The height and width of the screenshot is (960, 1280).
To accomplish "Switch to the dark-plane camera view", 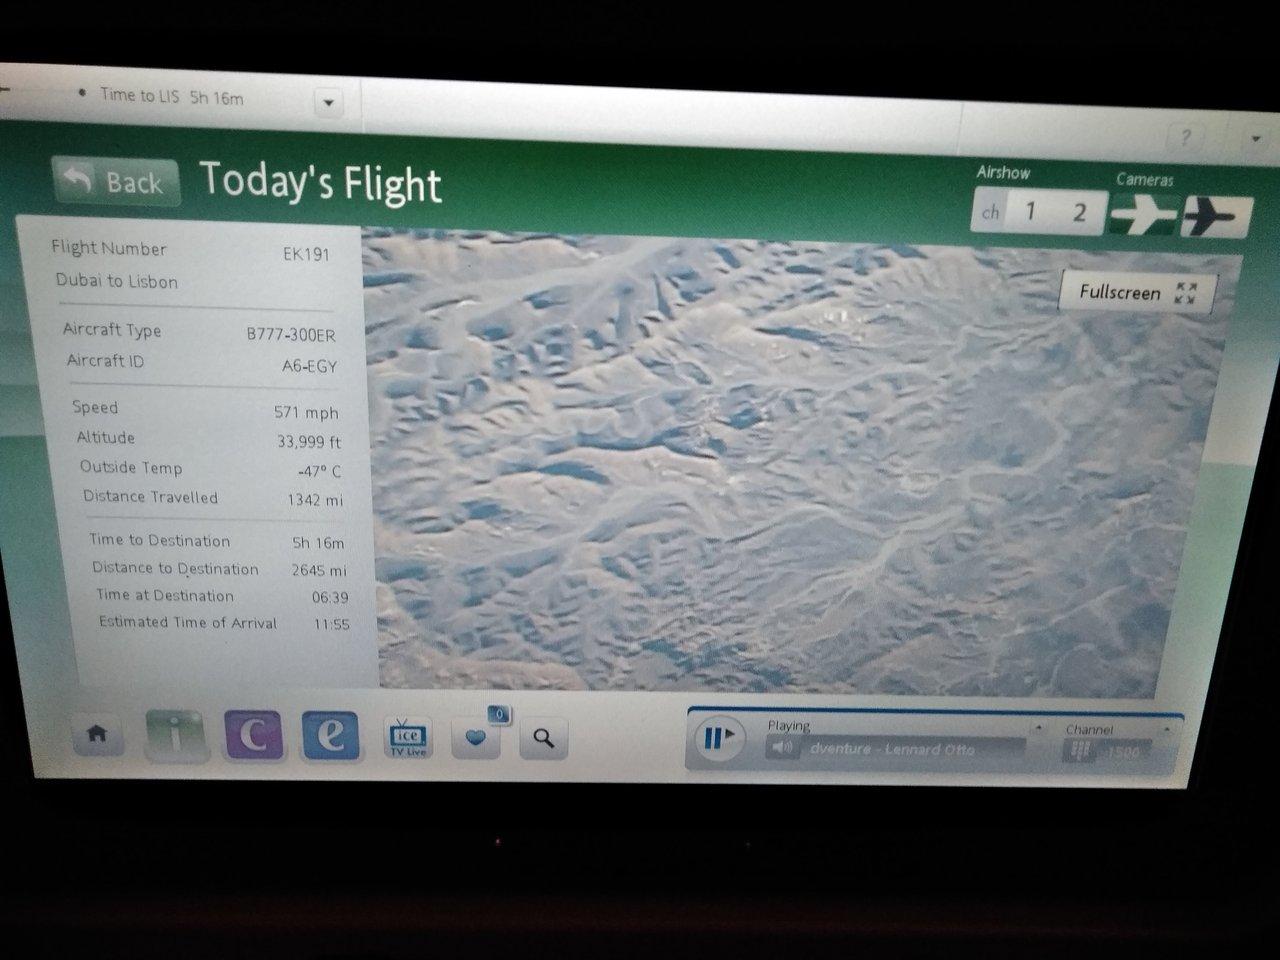I will pos(1215,216).
